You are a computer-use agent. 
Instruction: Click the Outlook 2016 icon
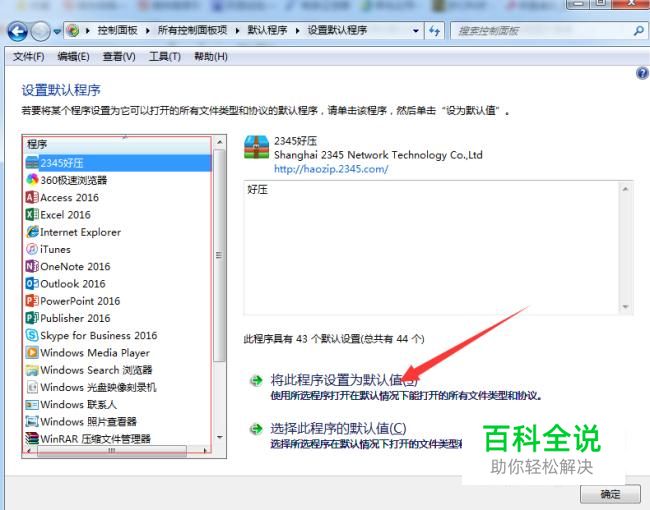point(32,284)
